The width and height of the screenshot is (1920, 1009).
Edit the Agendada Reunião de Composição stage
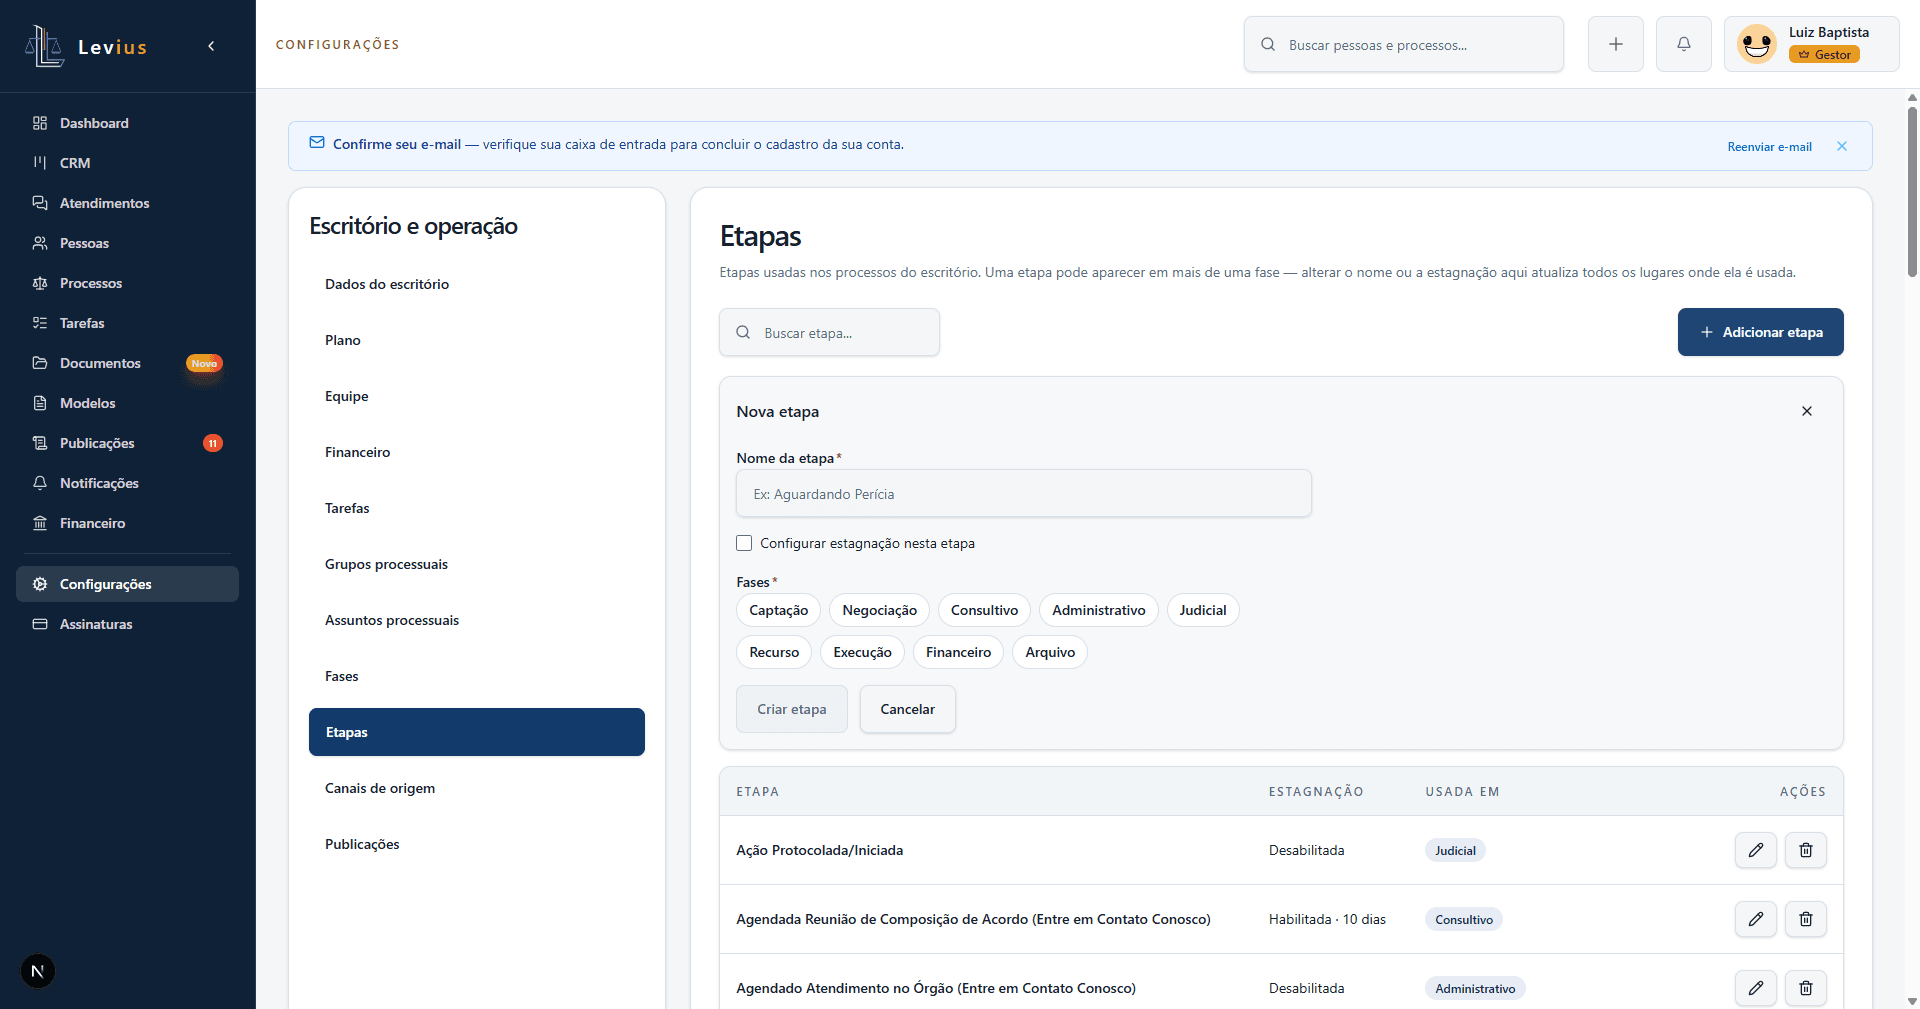point(1756,919)
